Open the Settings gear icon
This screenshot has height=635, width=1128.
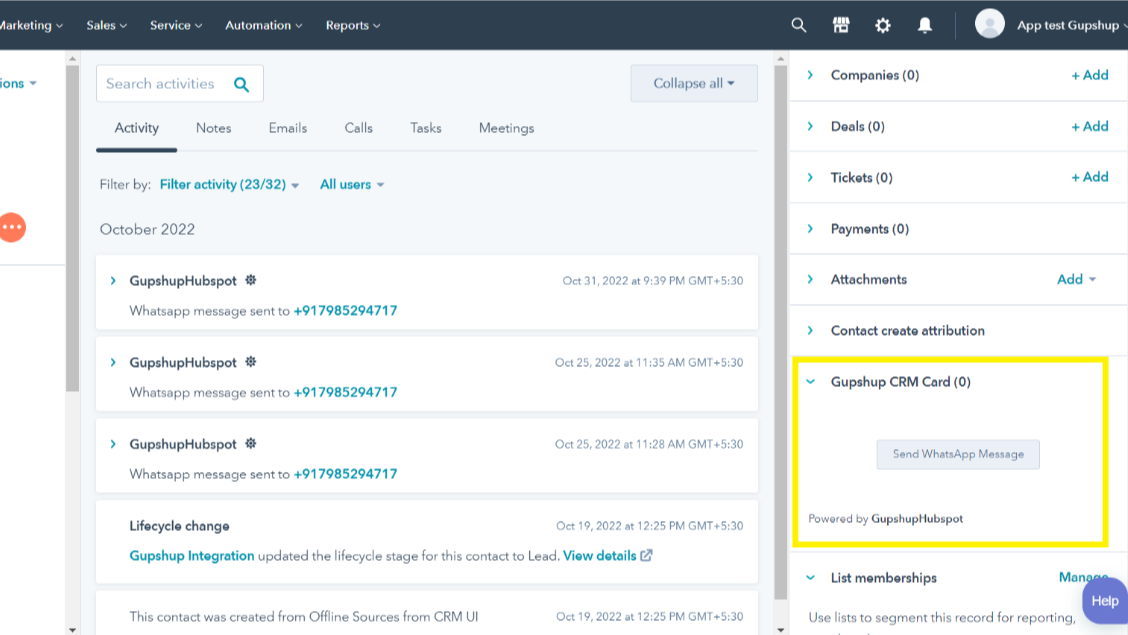(x=883, y=24)
